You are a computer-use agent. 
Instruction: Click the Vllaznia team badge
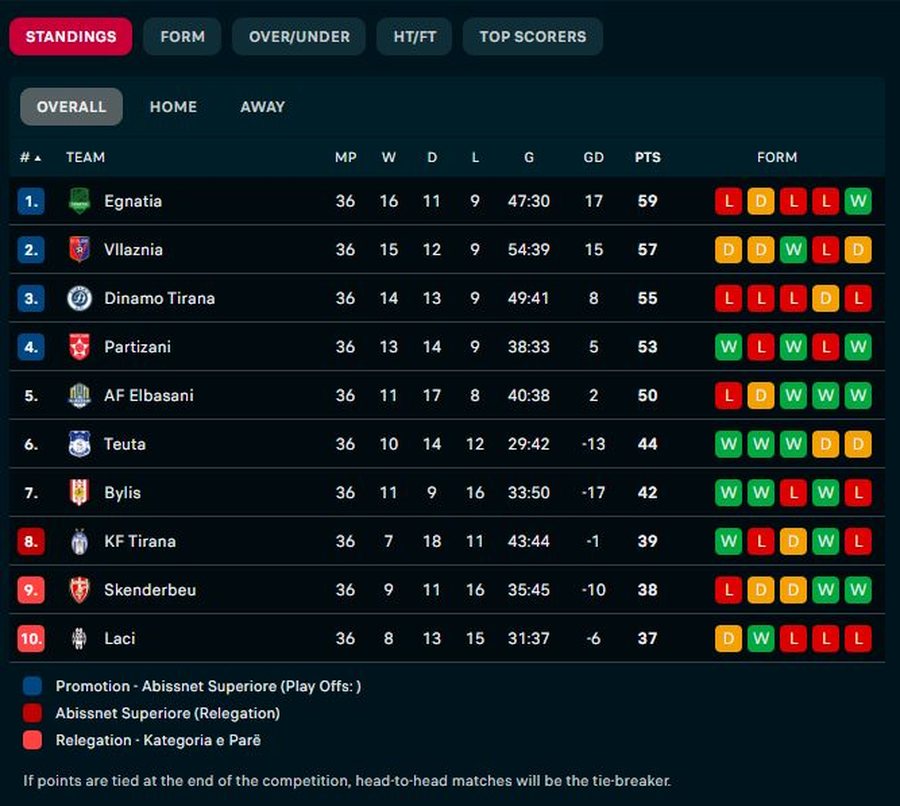click(x=79, y=249)
